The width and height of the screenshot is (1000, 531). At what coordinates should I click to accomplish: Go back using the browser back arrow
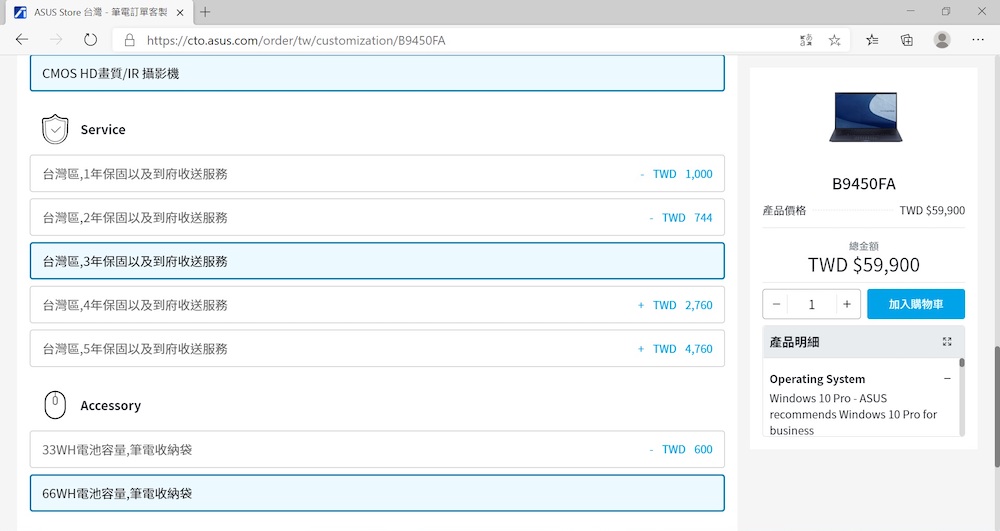(x=22, y=40)
